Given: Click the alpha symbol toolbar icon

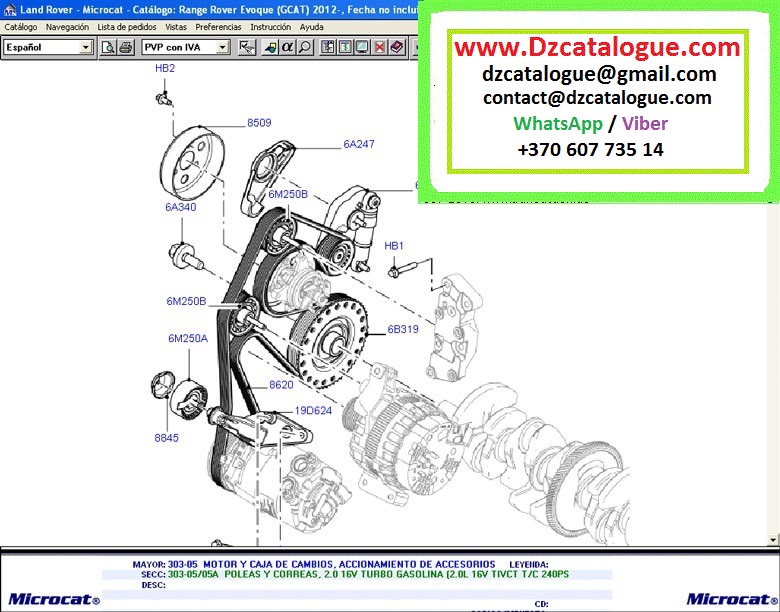Looking at the screenshot, I should coord(287,47).
